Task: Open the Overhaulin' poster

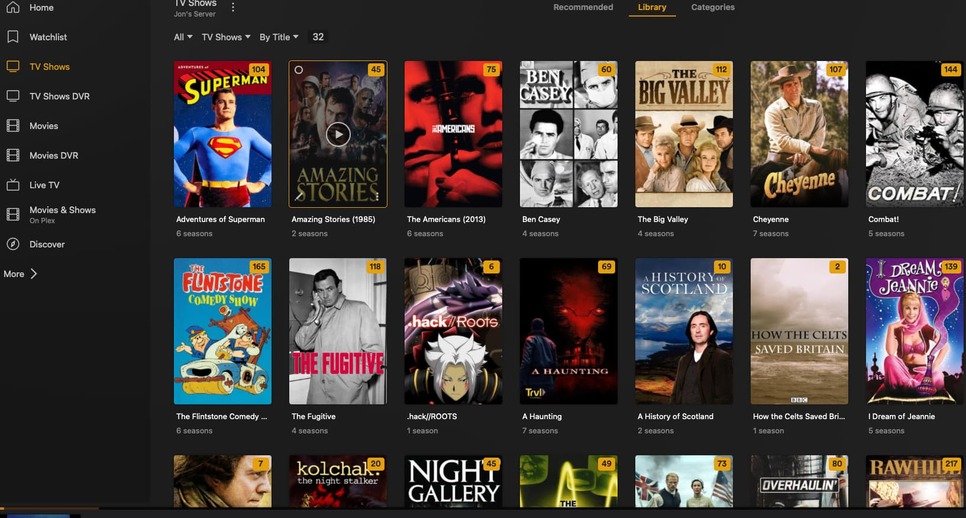Action: (x=799, y=481)
